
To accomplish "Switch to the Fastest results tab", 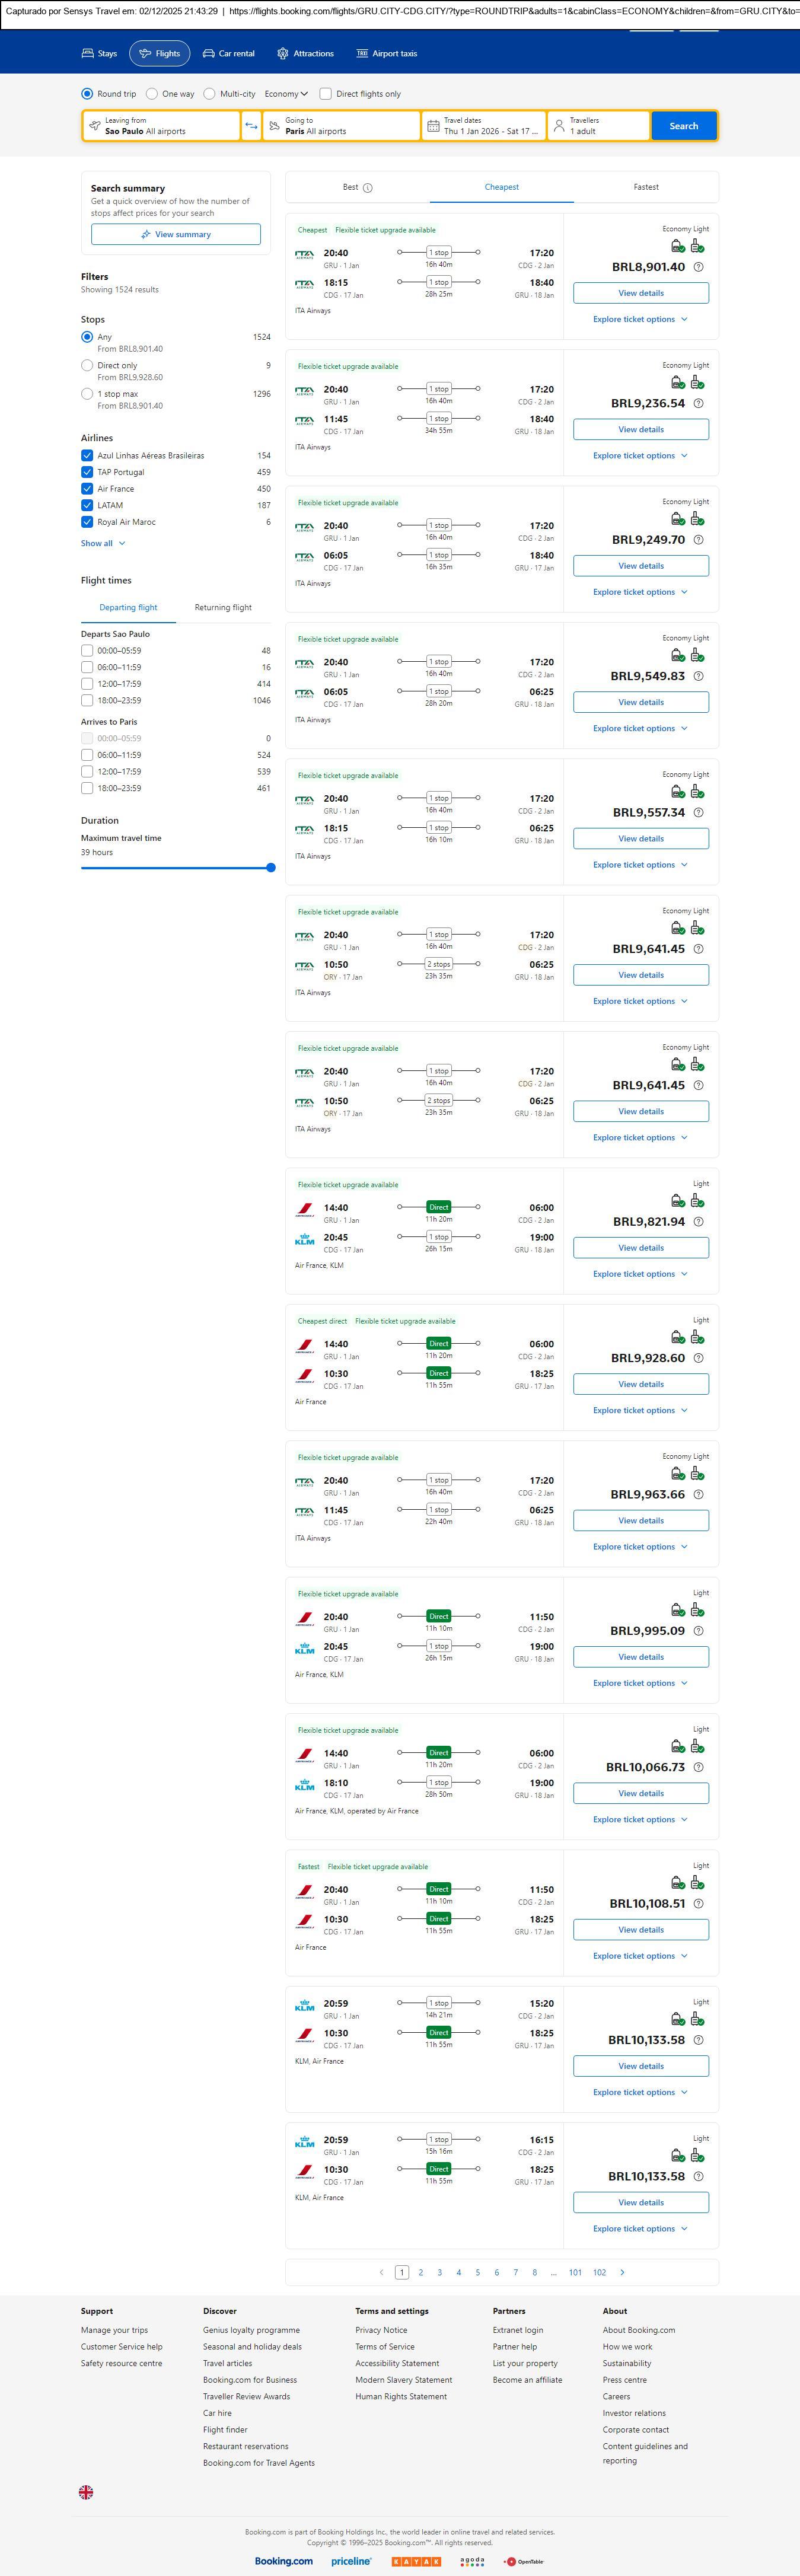I will (645, 187).
